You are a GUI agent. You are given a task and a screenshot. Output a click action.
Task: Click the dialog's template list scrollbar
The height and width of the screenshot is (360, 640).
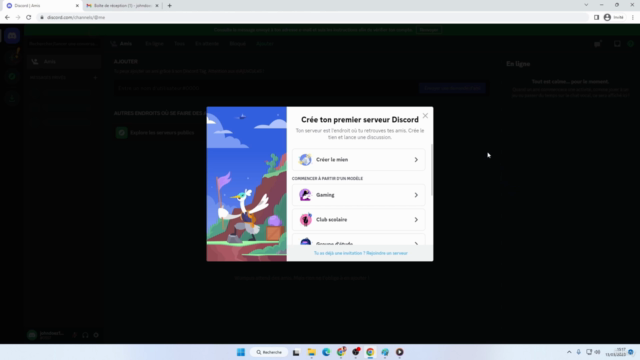click(x=431, y=169)
